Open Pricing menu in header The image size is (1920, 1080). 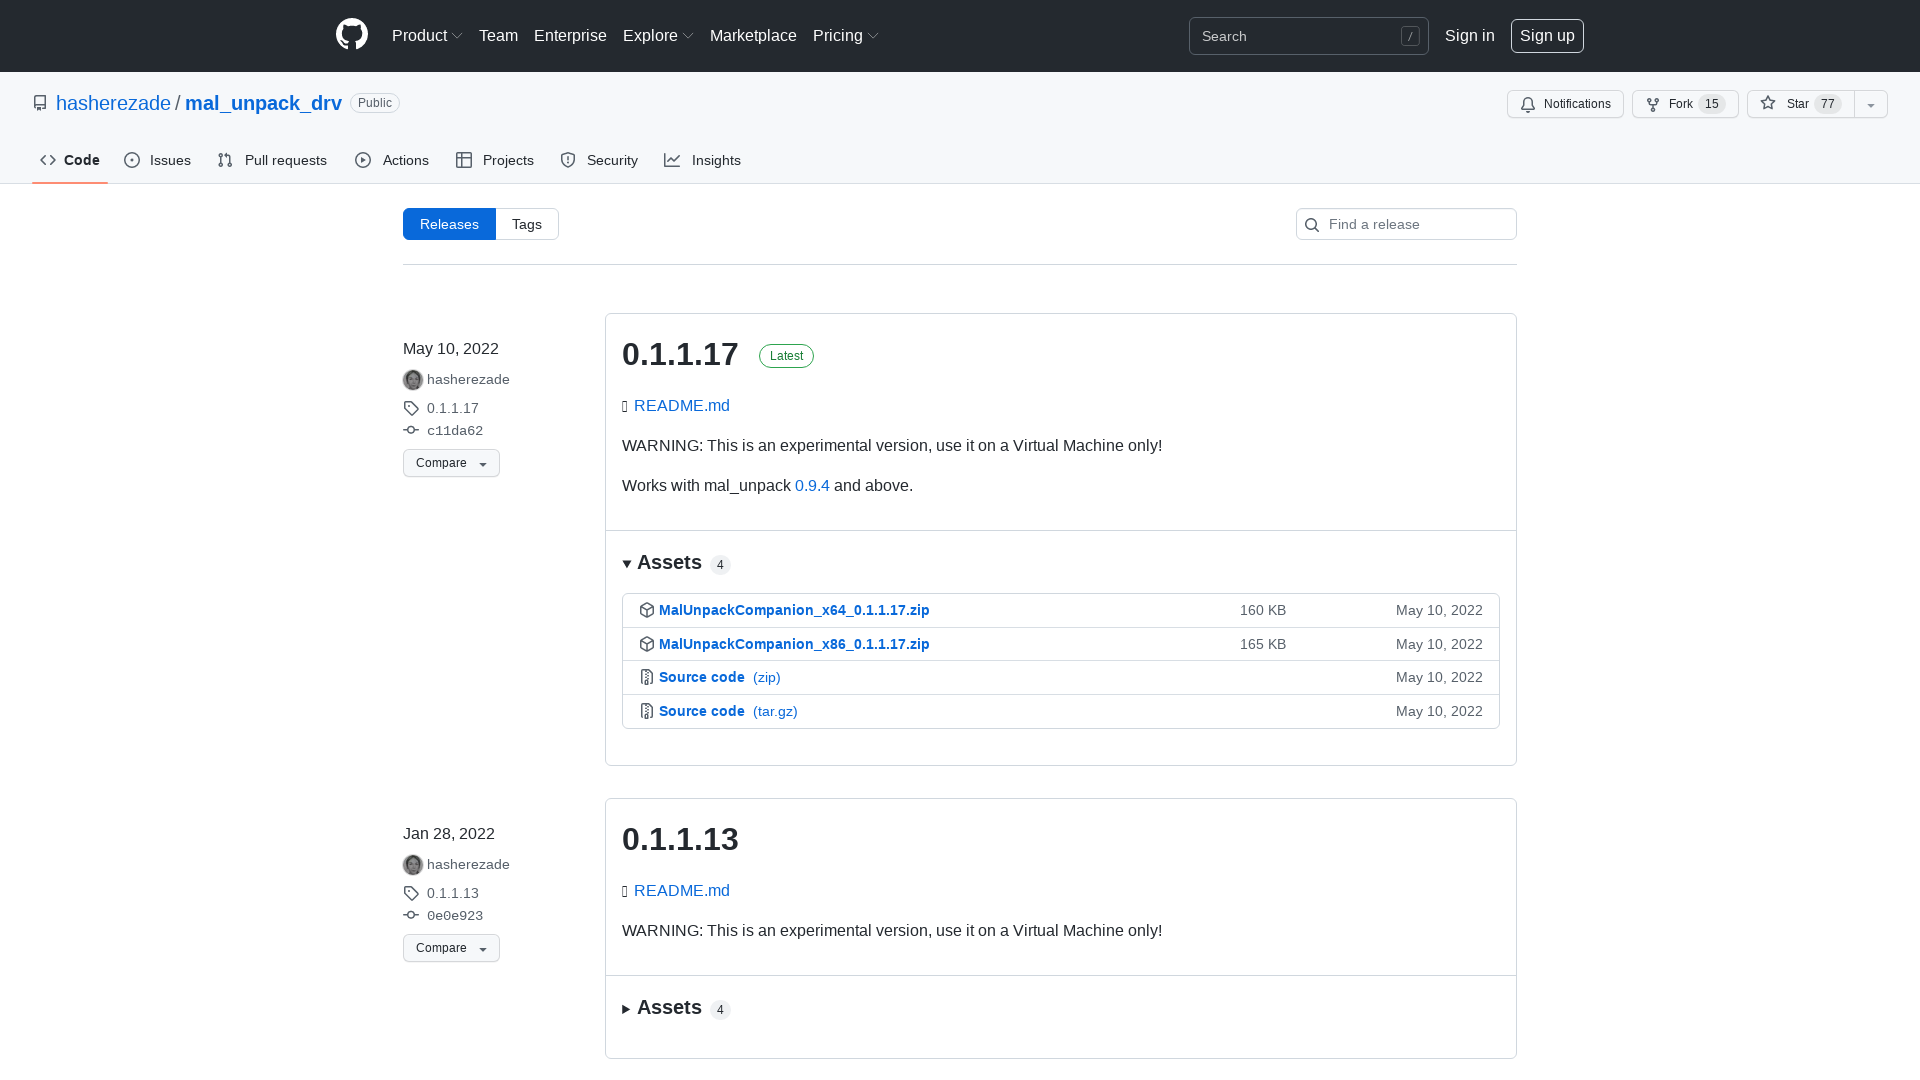846,36
